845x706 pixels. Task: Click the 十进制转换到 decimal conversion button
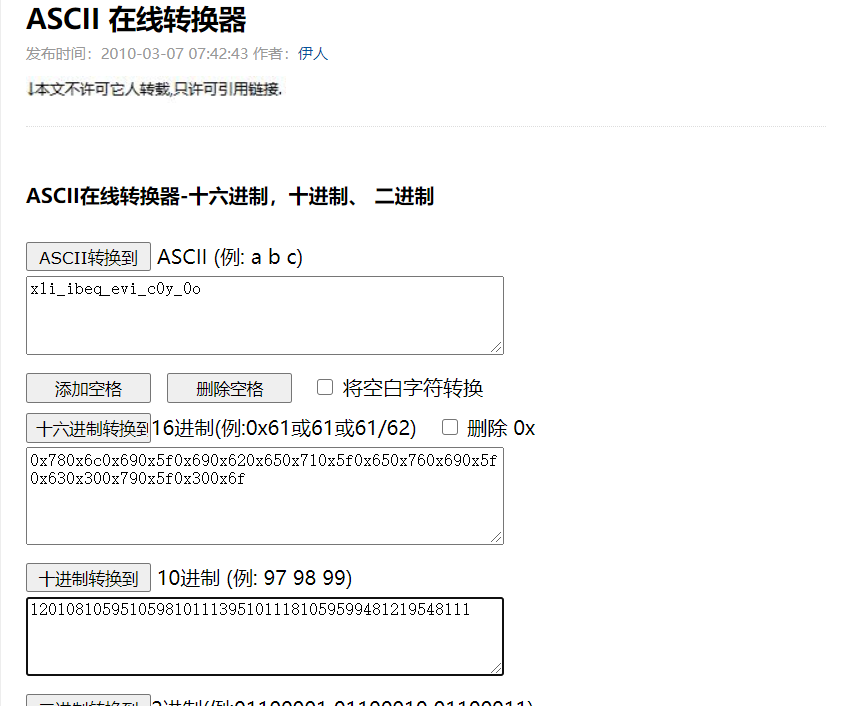coord(88,577)
